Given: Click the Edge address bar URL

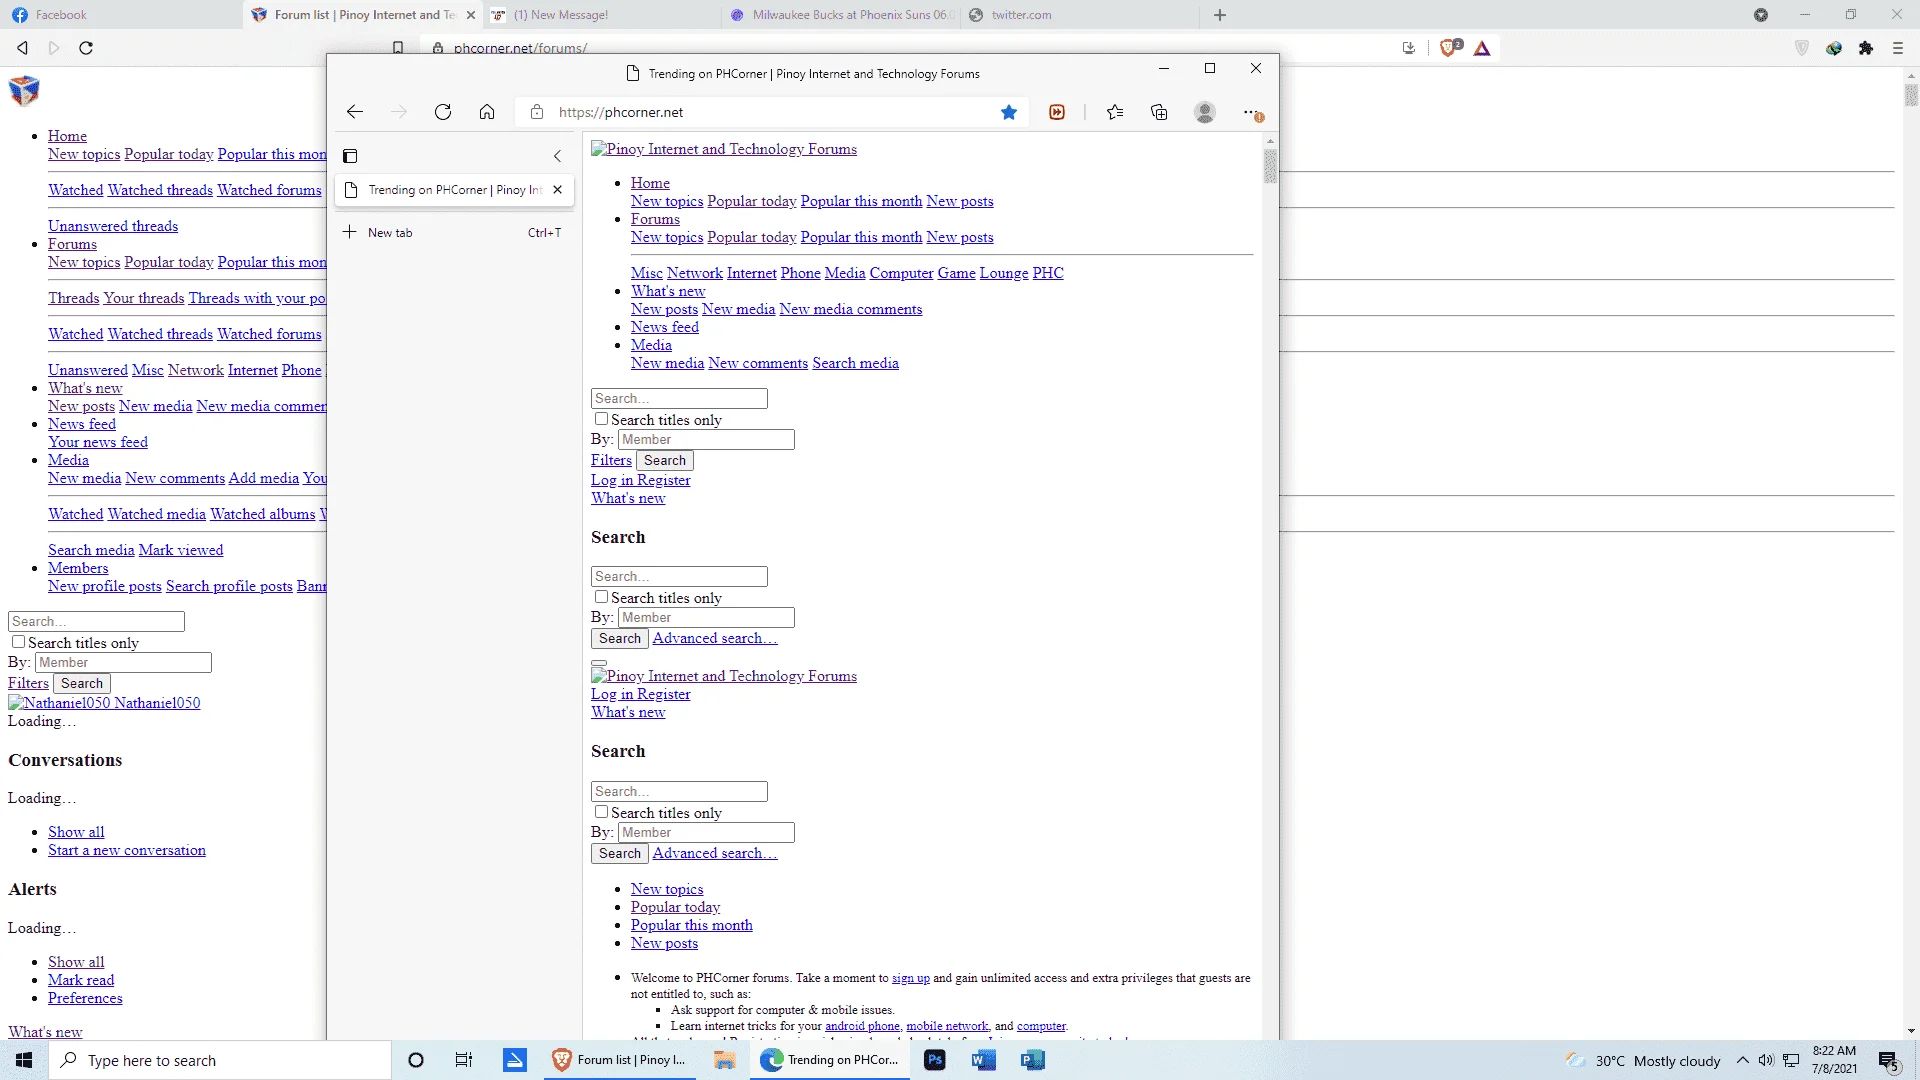Looking at the screenshot, I should 621,112.
